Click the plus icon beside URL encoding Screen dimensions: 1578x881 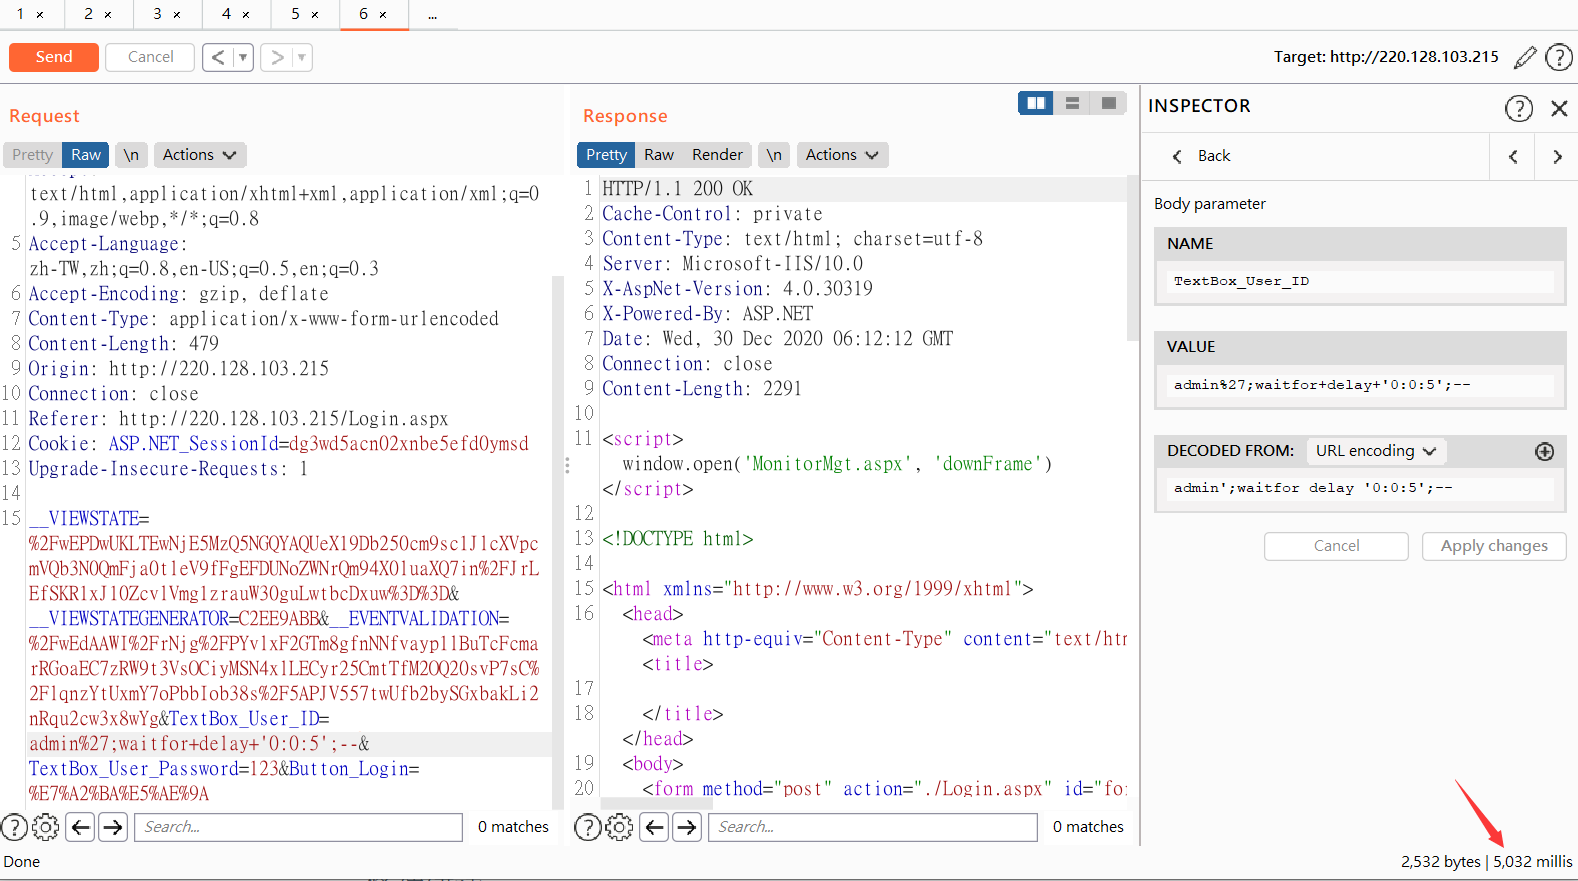click(1545, 451)
